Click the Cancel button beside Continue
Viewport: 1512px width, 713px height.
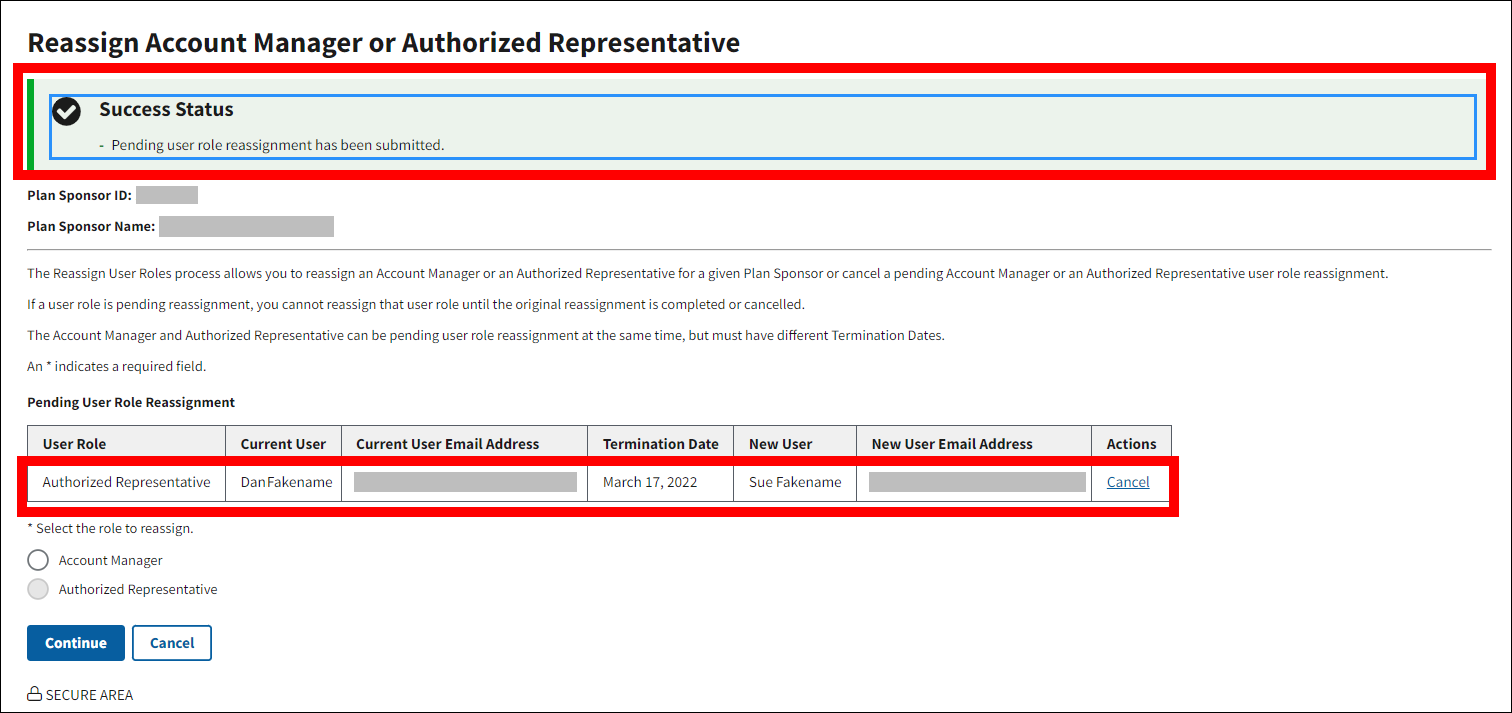pyautogui.click(x=171, y=643)
